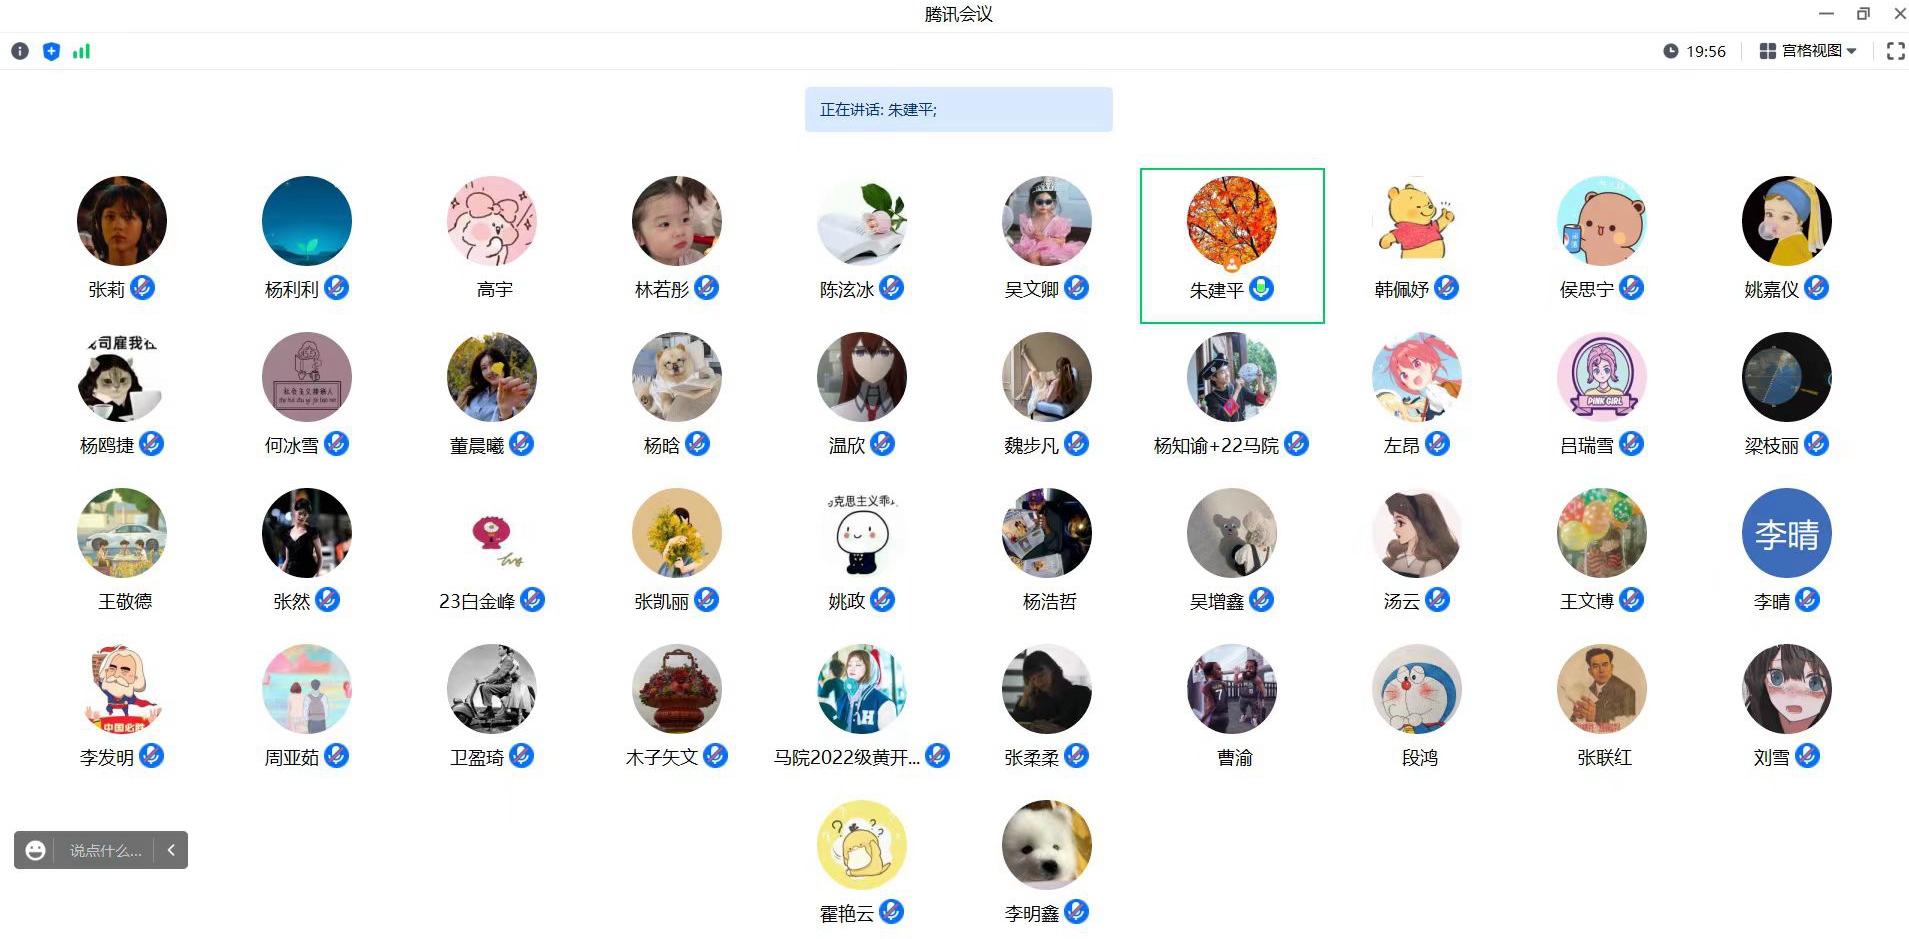
Task: Click the muted mic icon beside 张莉
Action: point(143,288)
